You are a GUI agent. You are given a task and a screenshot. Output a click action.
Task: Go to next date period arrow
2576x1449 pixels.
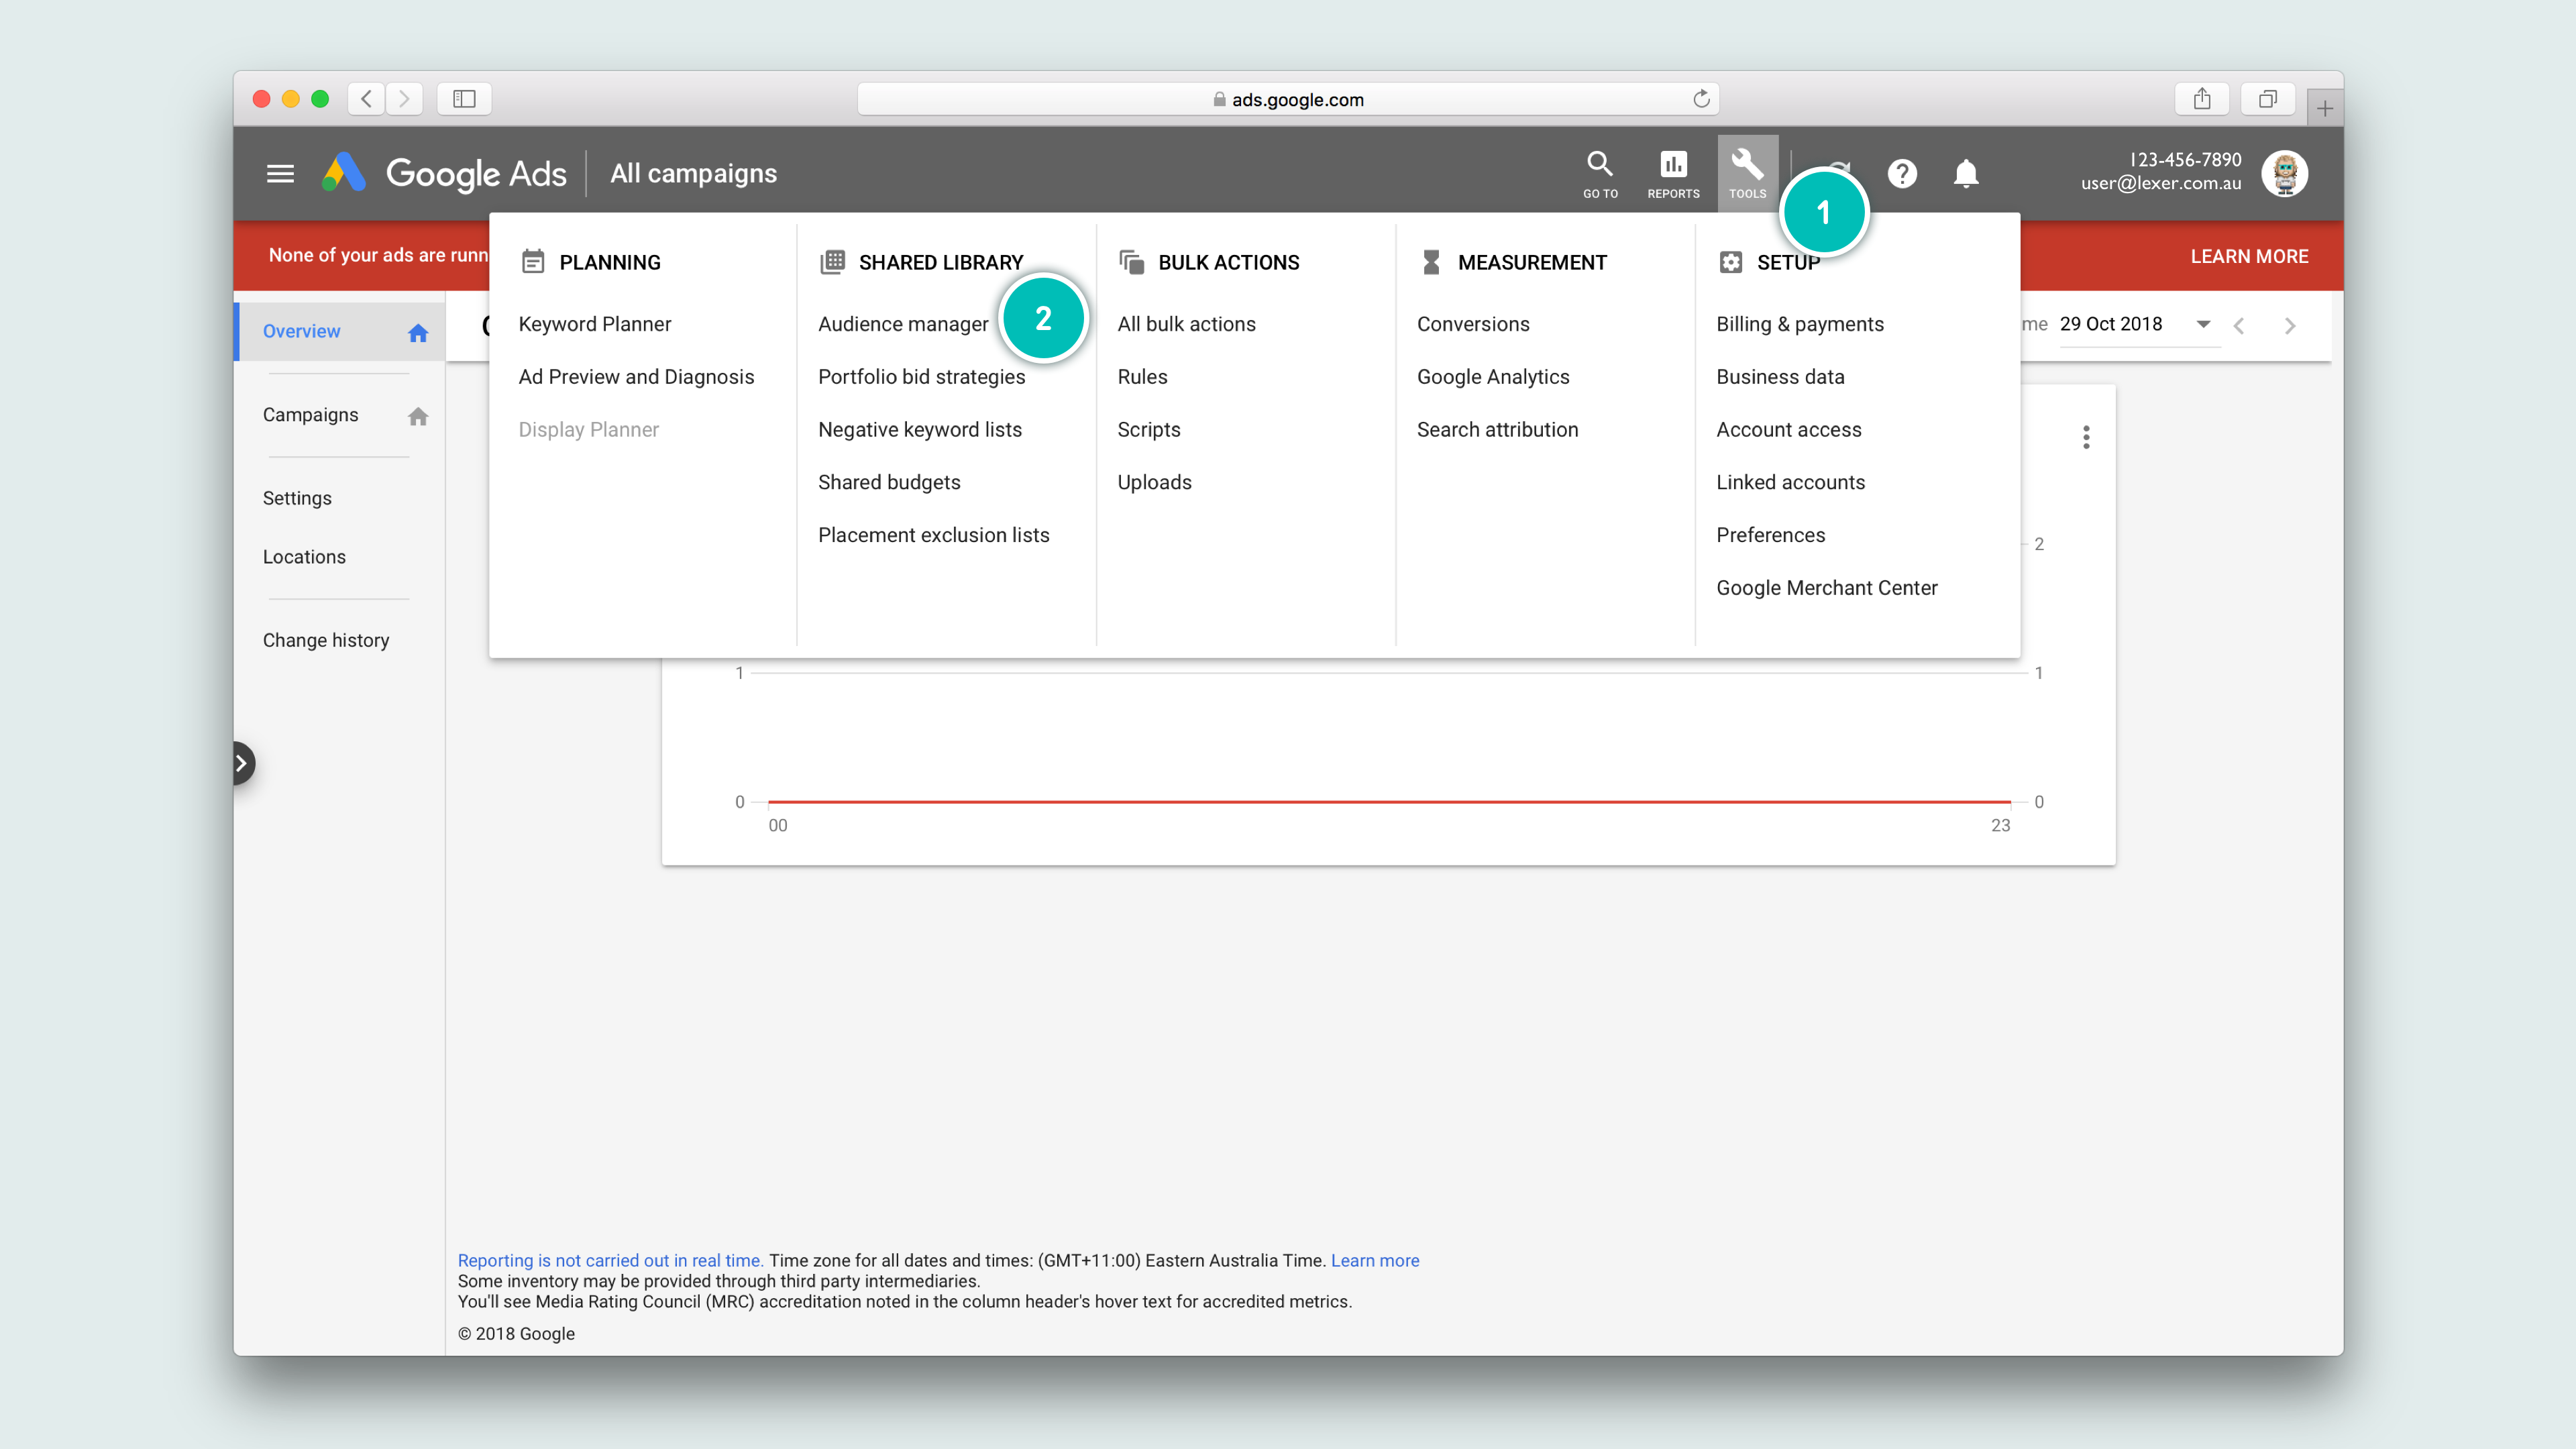point(2290,326)
